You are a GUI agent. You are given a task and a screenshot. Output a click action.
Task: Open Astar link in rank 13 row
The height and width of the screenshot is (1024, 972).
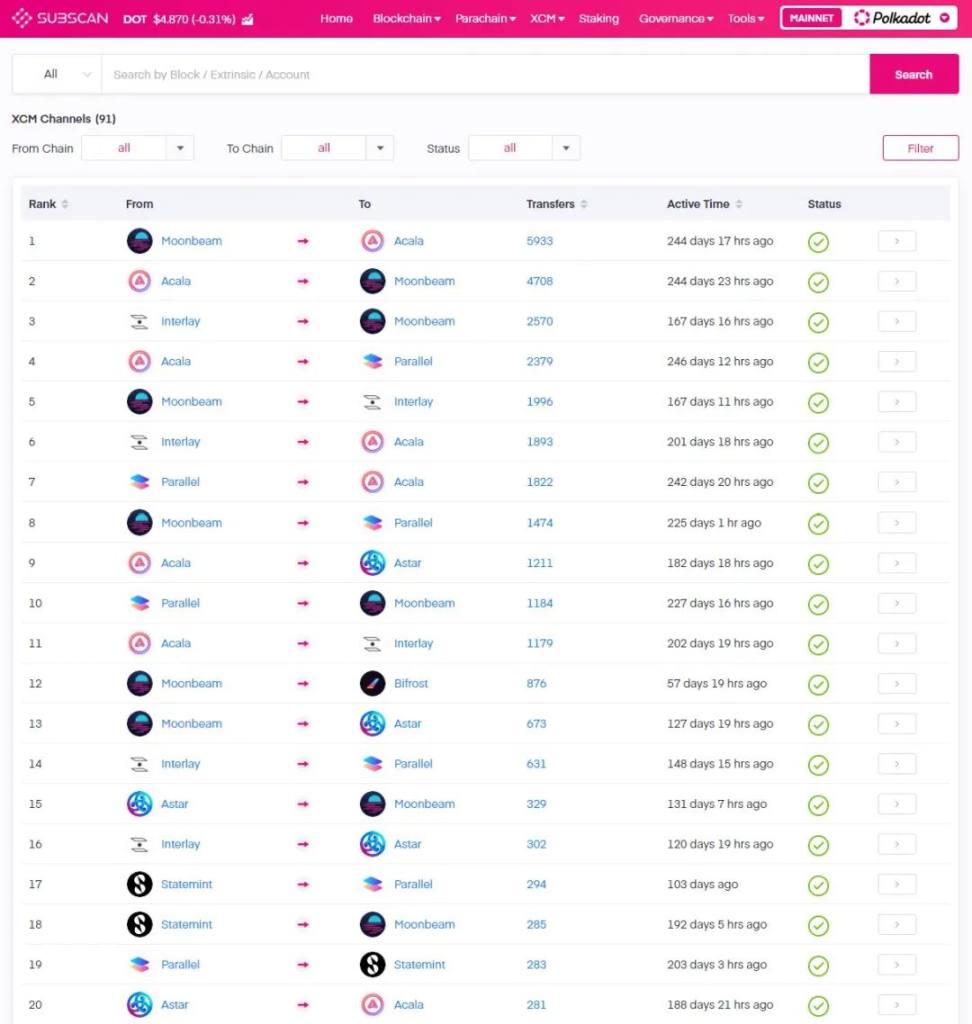(x=408, y=724)
